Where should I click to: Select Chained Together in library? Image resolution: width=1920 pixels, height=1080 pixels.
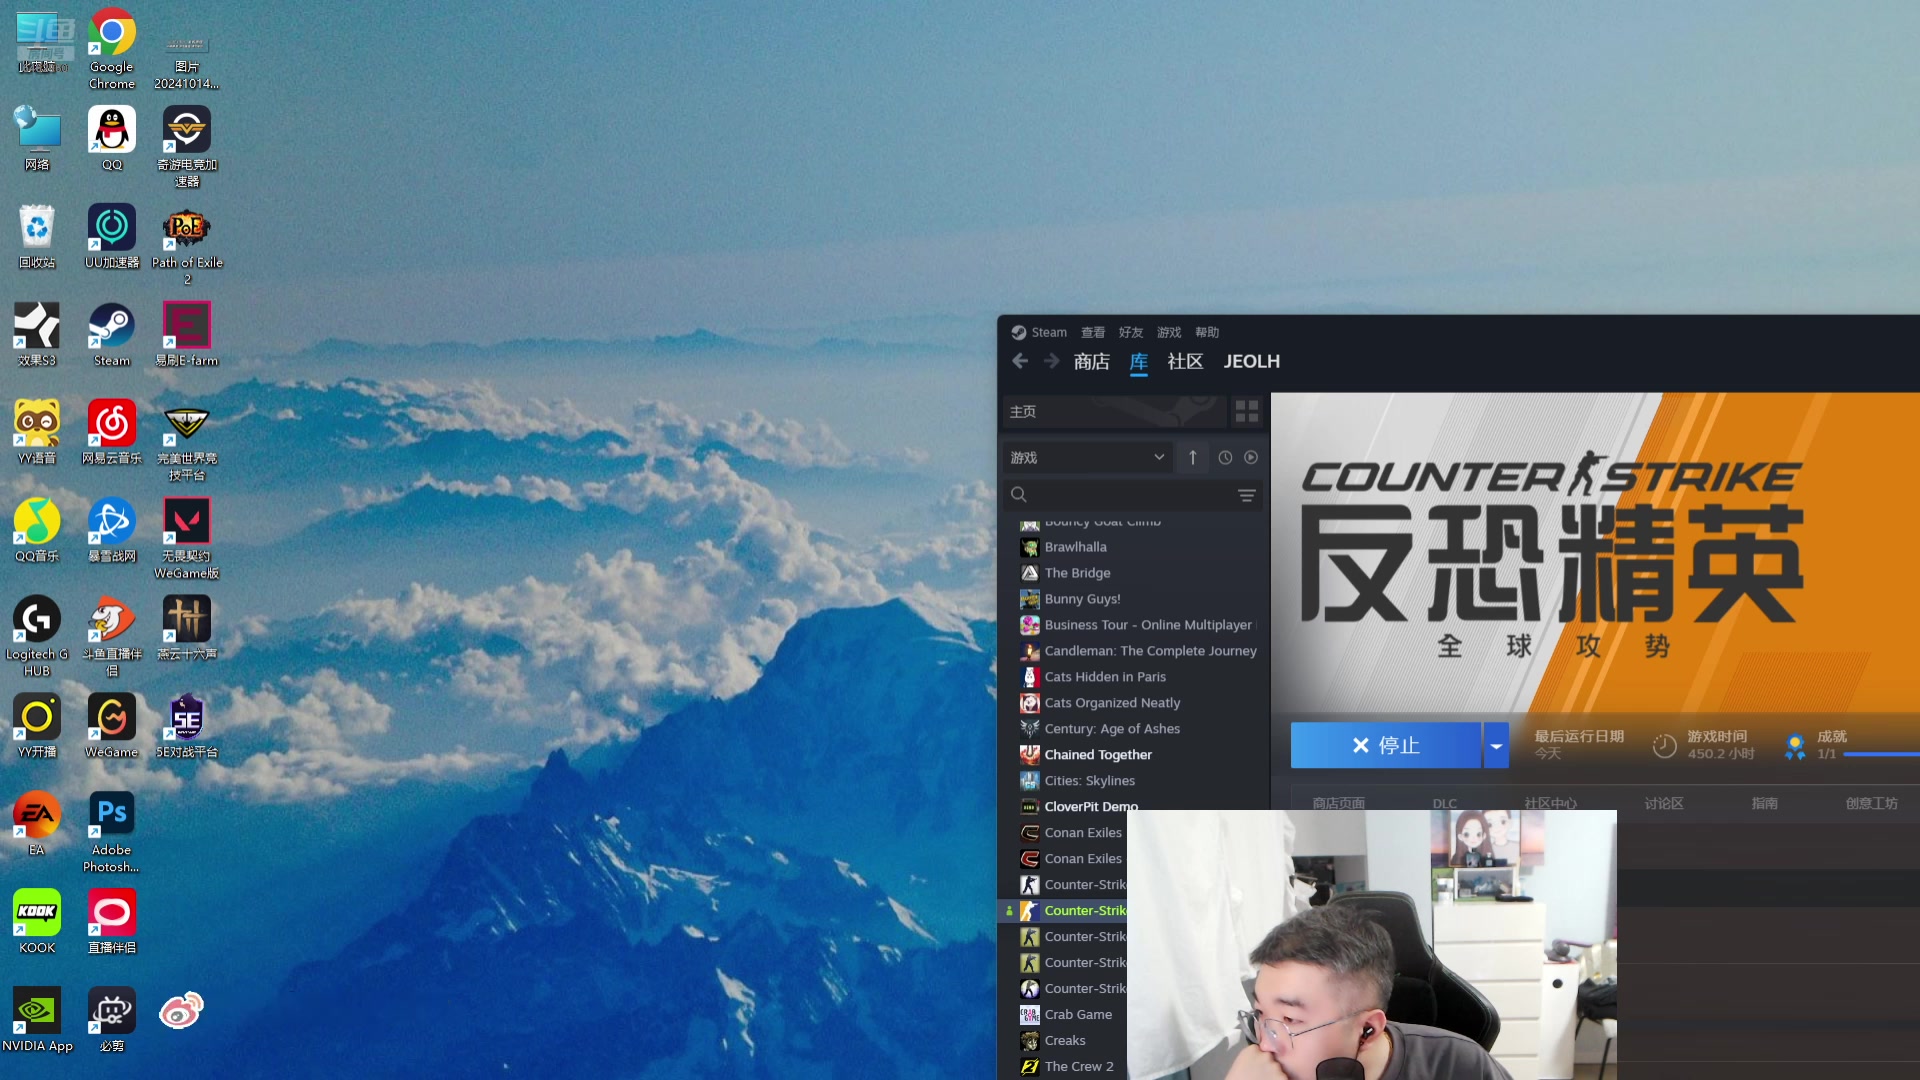pos(1133,755)
